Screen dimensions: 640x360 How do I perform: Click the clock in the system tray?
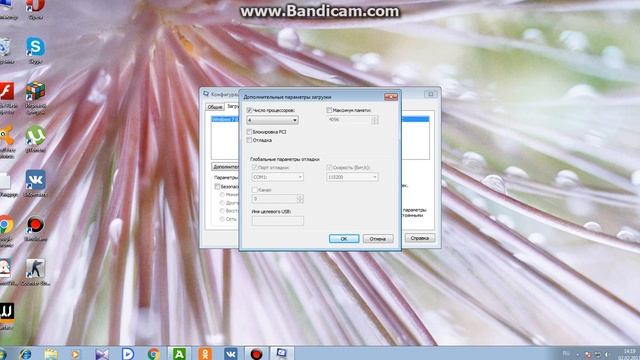pos(629,353)
